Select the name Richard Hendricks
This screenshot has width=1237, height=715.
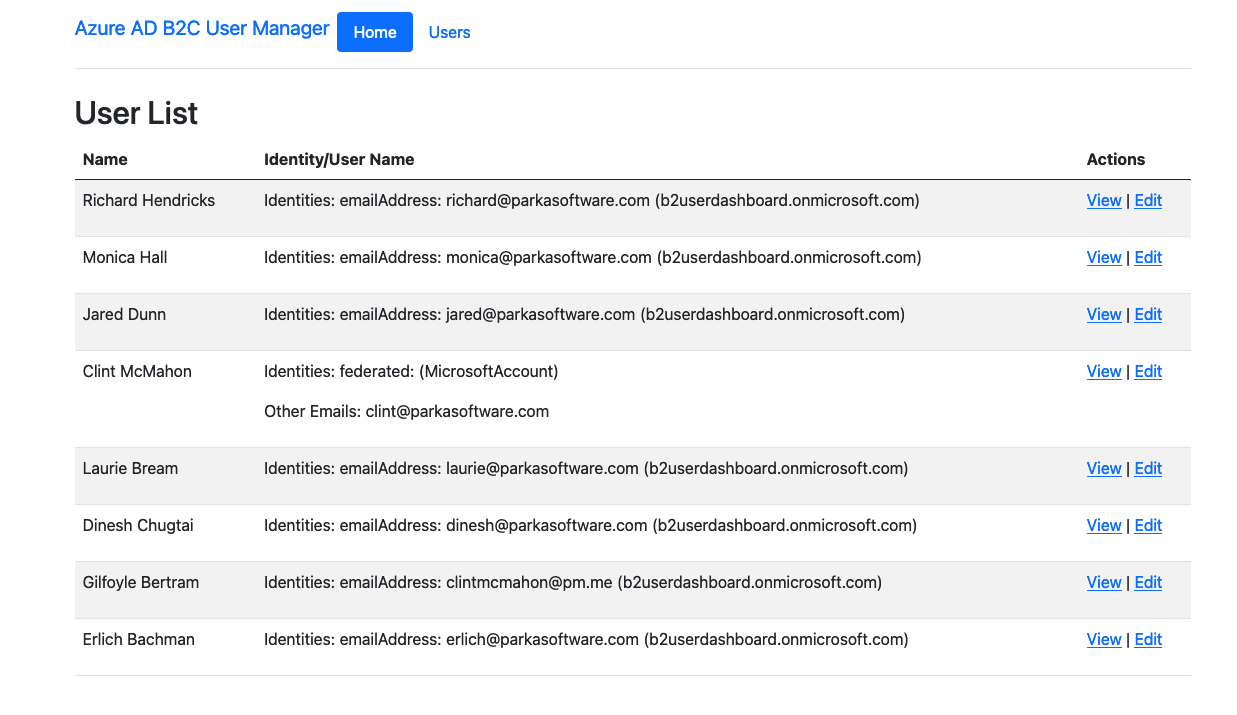pyautogui.click(x=149, y=200)
